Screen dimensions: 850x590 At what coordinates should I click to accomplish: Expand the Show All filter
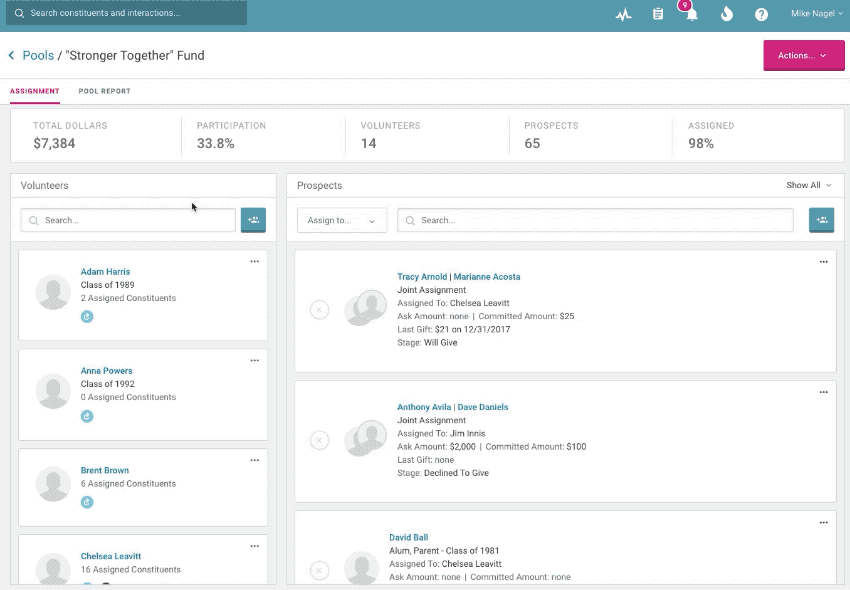[808, 185]
